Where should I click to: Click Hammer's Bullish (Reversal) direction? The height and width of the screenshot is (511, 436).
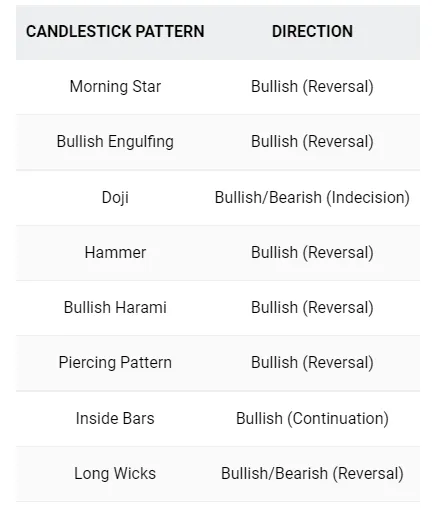pos(312,252)
